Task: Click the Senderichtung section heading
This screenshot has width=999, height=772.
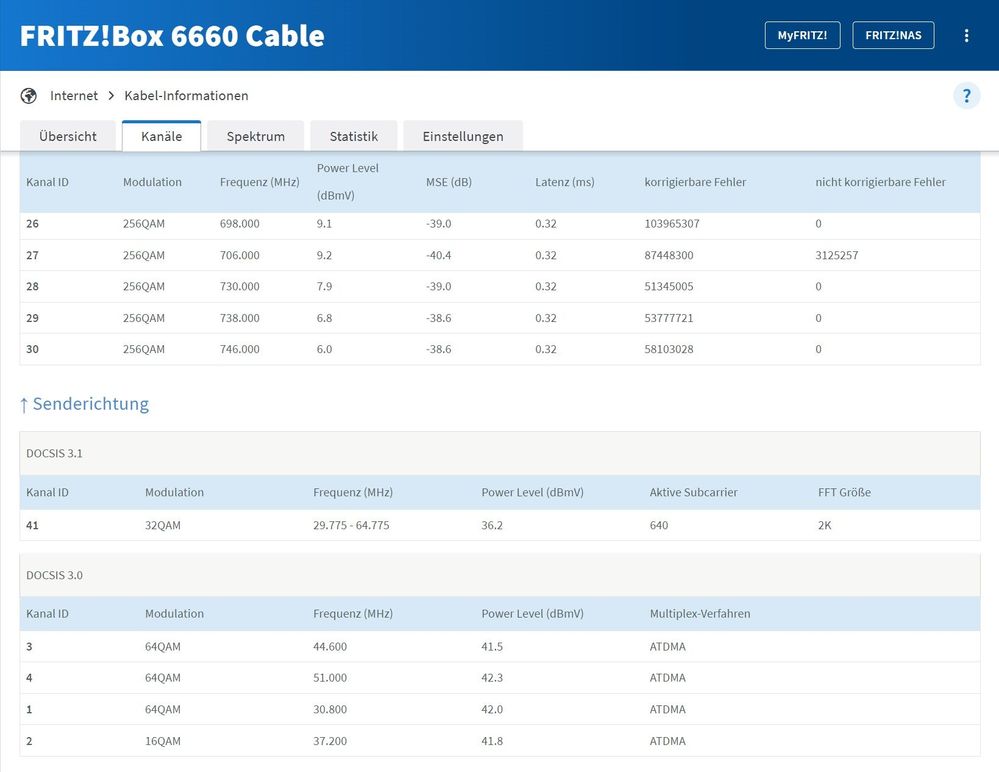Action: [x=90, y=404]
